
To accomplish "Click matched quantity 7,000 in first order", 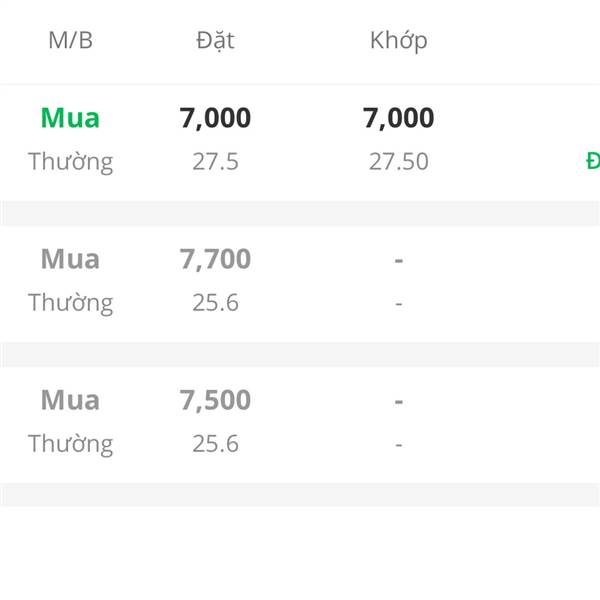I will [398, 118].
